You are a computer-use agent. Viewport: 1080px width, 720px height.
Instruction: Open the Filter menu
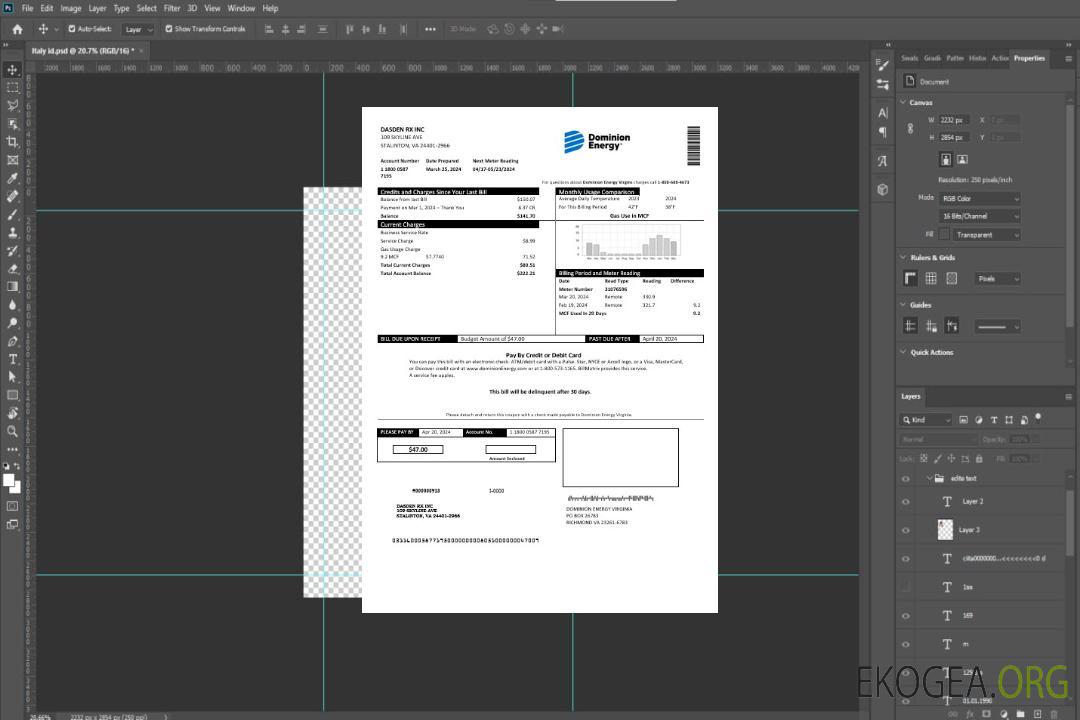pos(172,8)
